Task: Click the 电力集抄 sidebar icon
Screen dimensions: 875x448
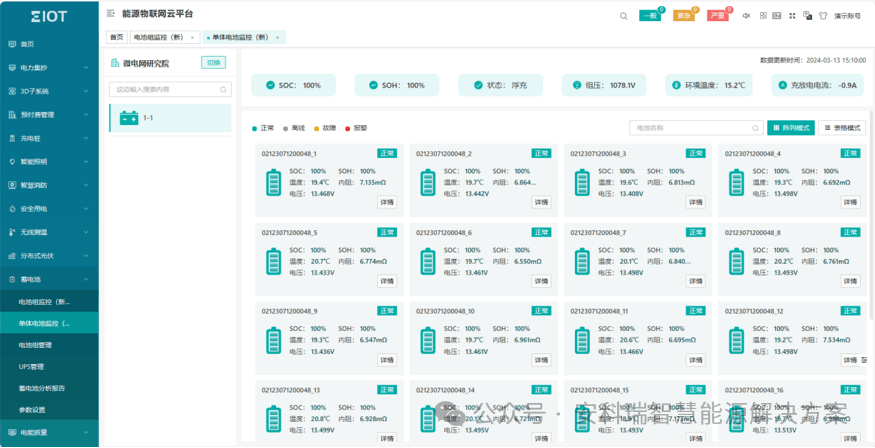Action: (x=12, y=68)
